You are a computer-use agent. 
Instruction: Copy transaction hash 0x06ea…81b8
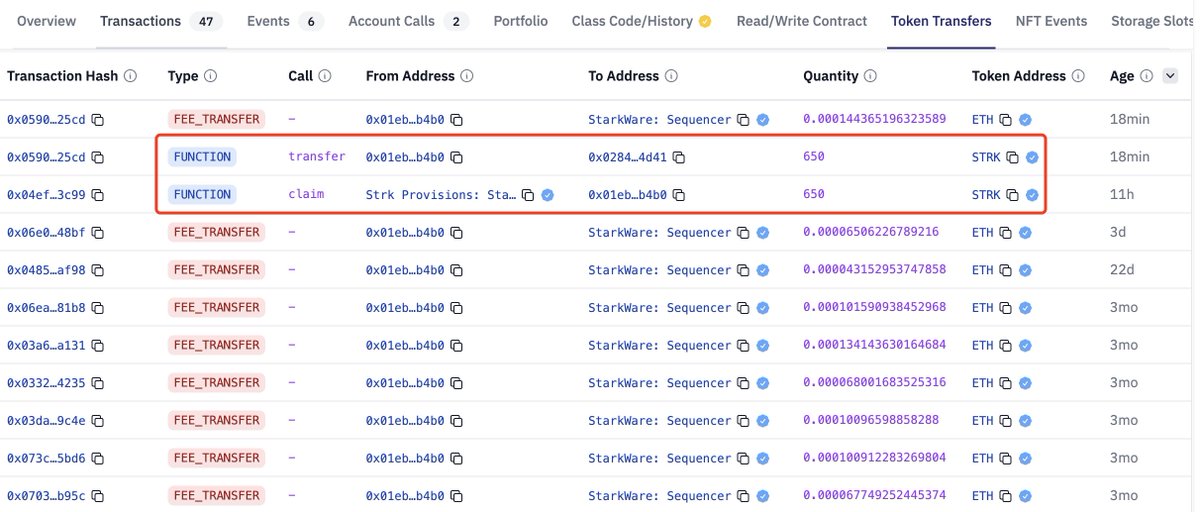98,308
